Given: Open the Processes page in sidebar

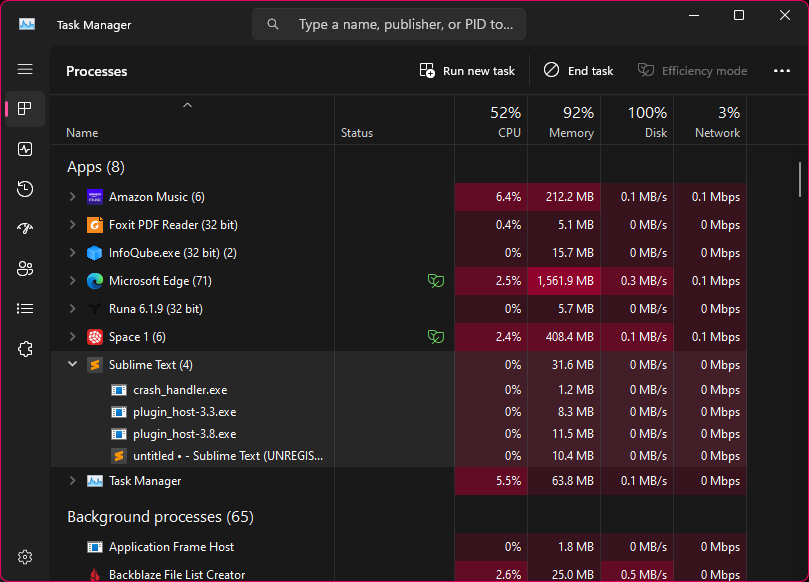Looking at the screenshot, I should [25, 109].
